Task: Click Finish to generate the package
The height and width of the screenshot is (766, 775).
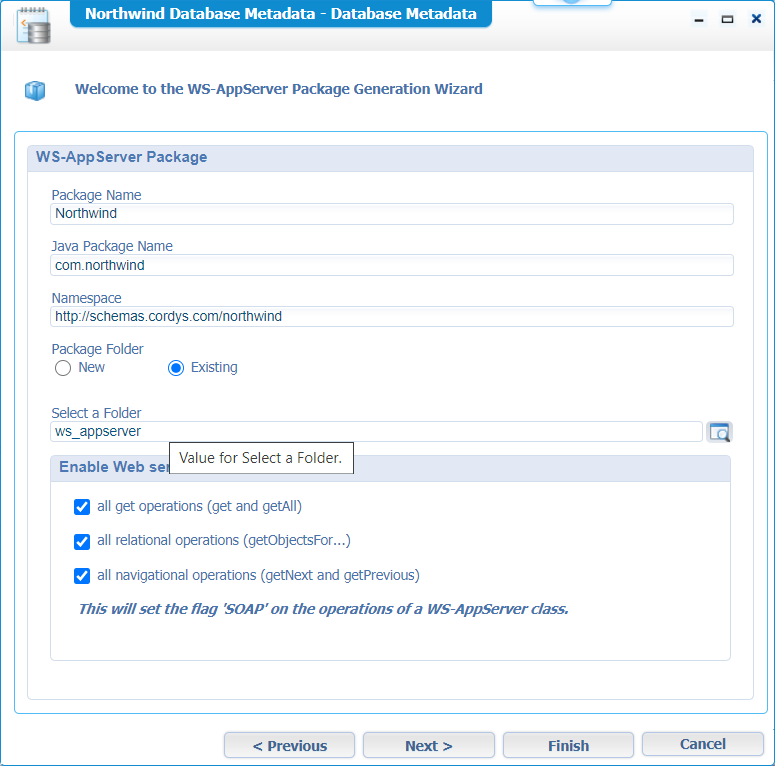Action: click(x=568, y=745)
